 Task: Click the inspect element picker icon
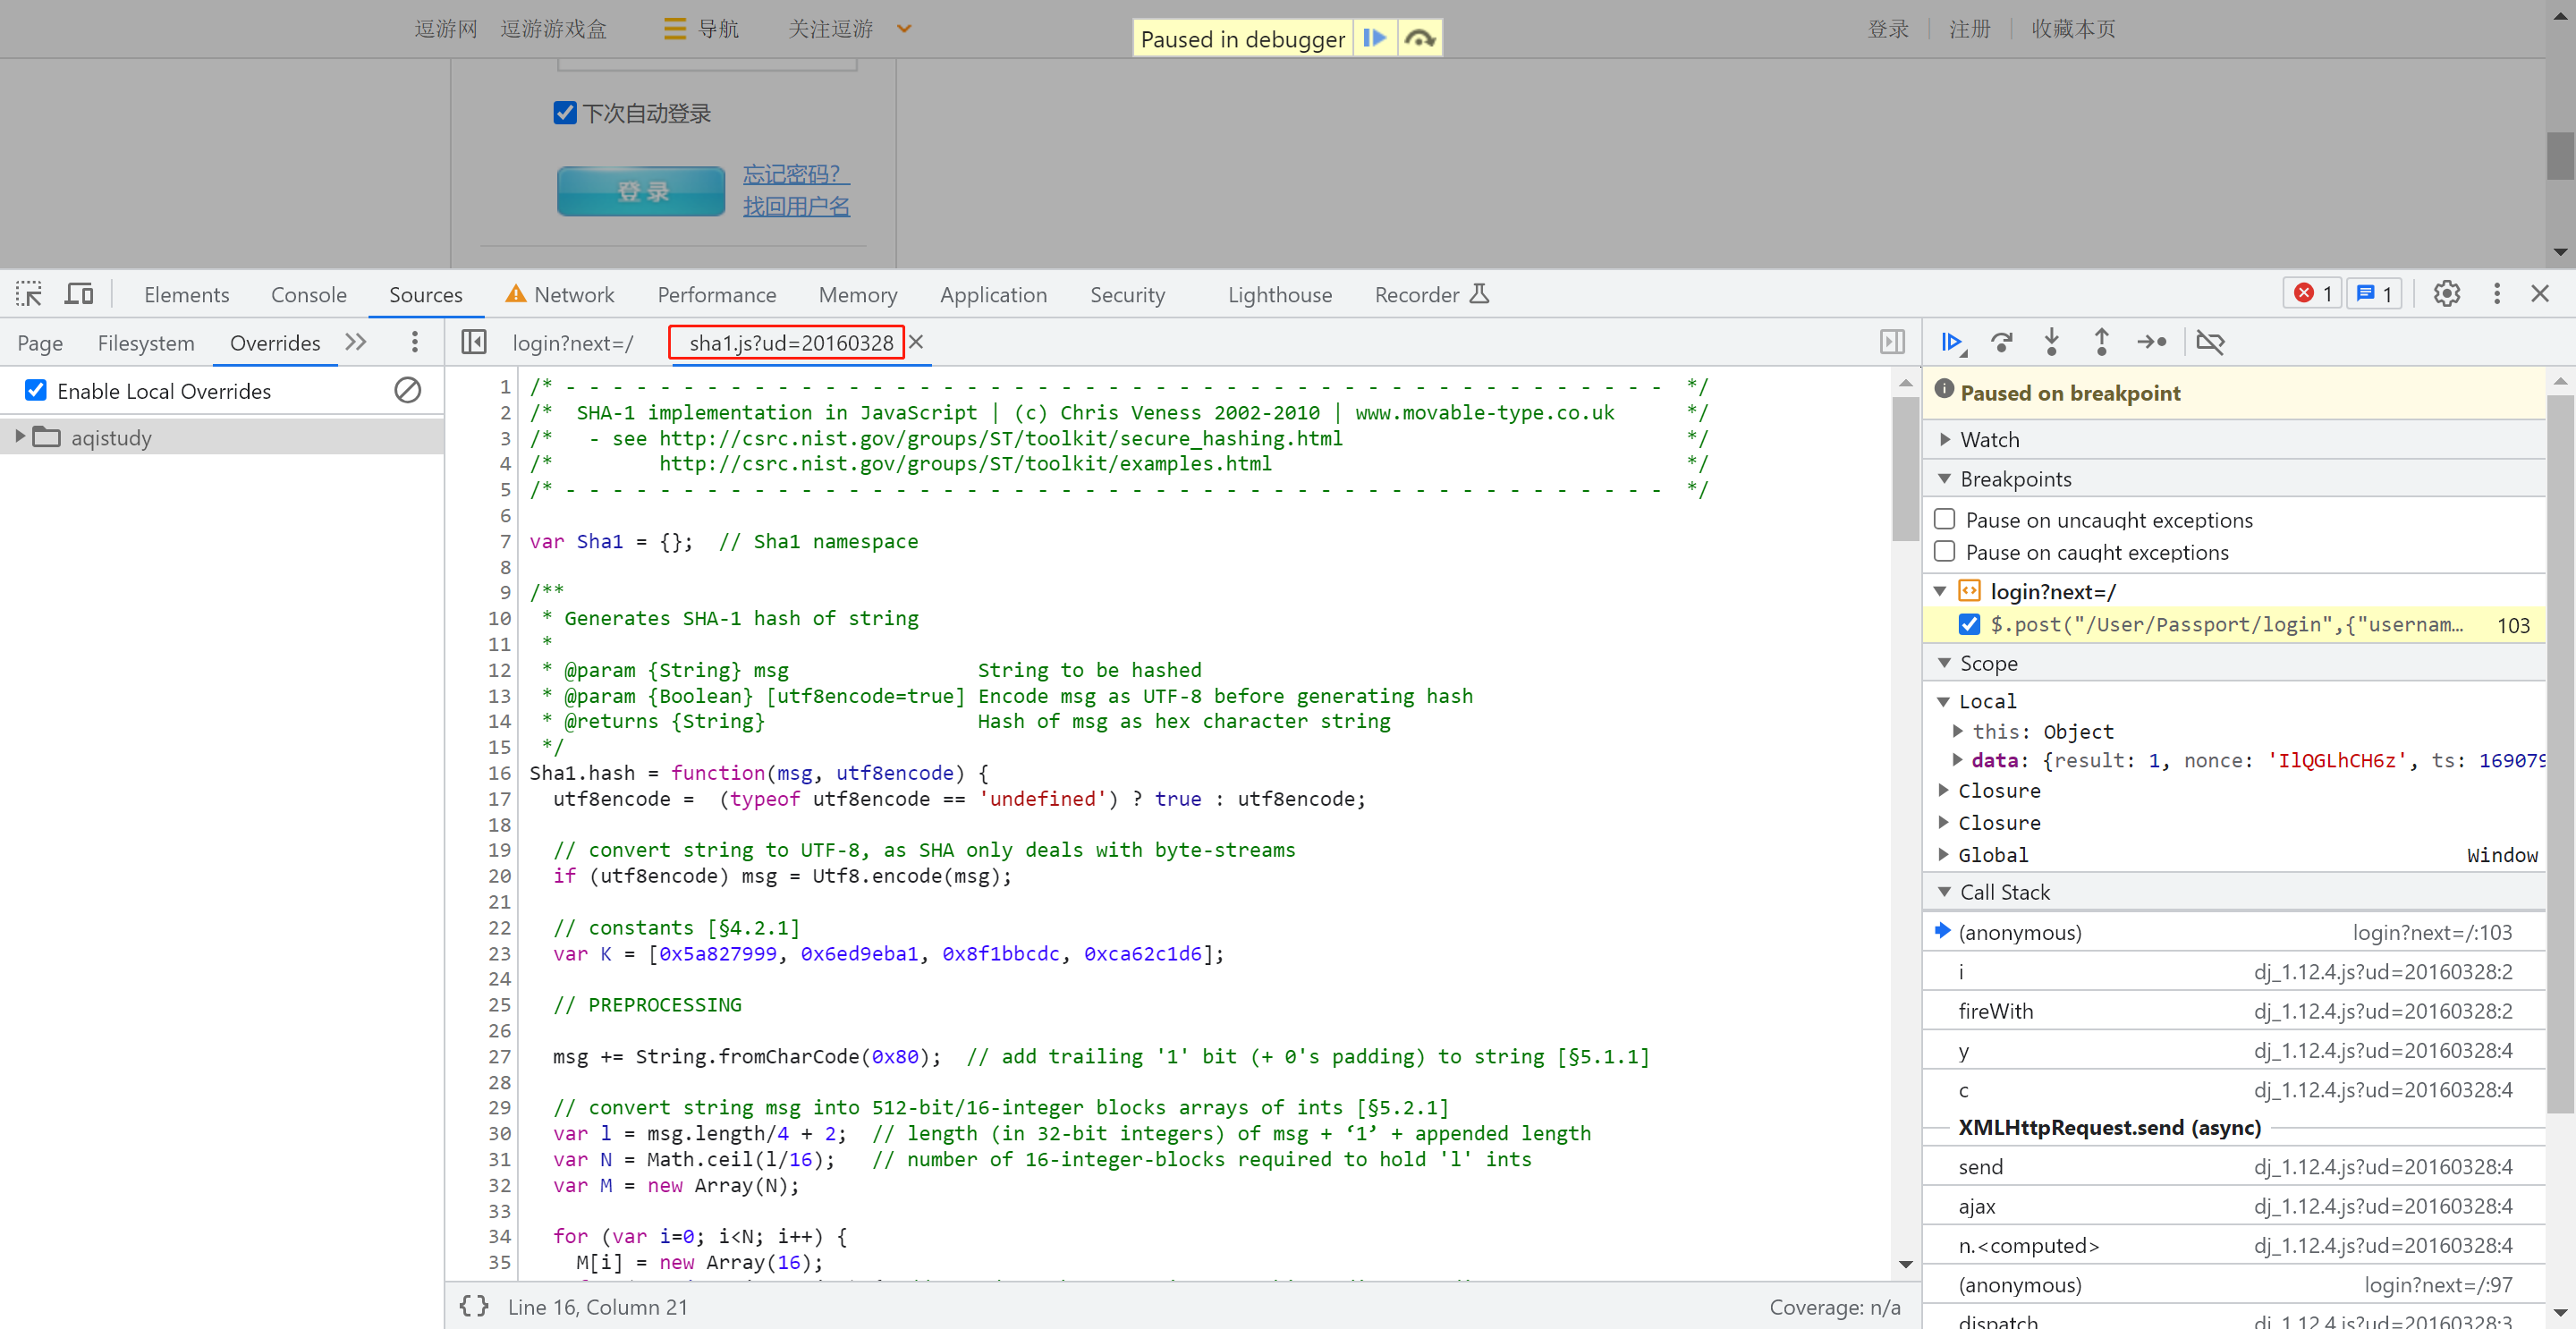(x=29, y=294)
